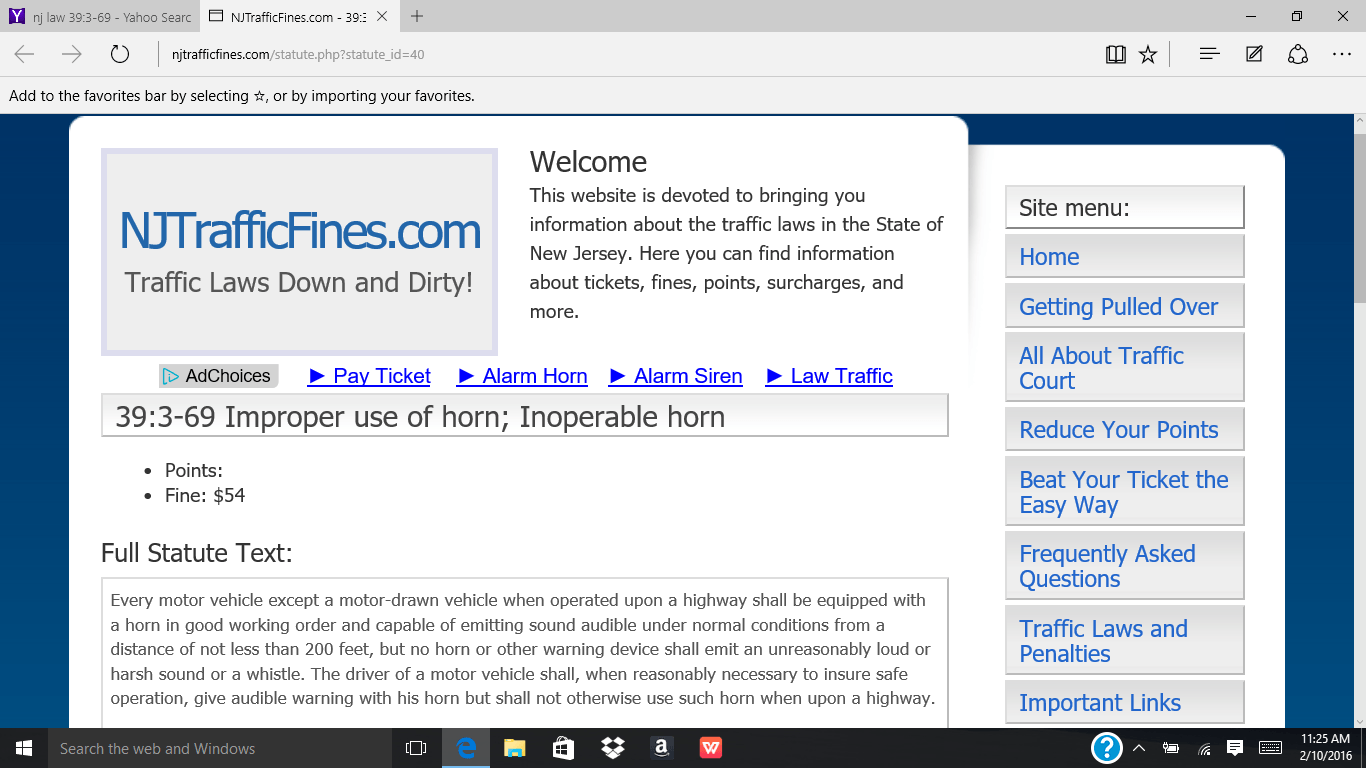The width and height of the screenshot is (1366, 768).
Task: Open the Hub lines icon
Action: (x=1209, y=54)
